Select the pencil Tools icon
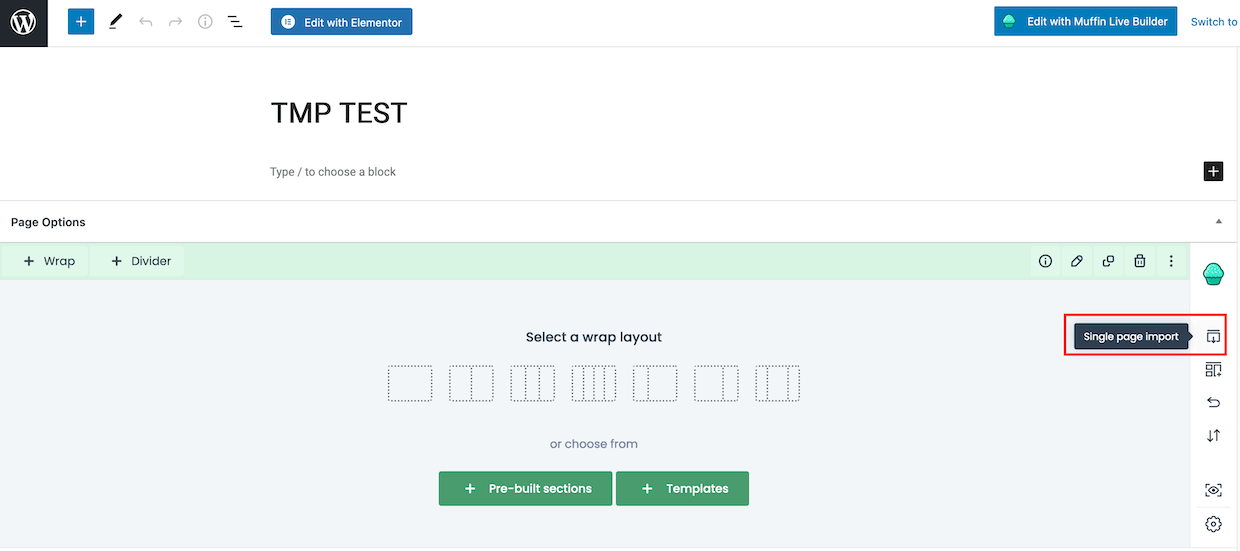 116,21
